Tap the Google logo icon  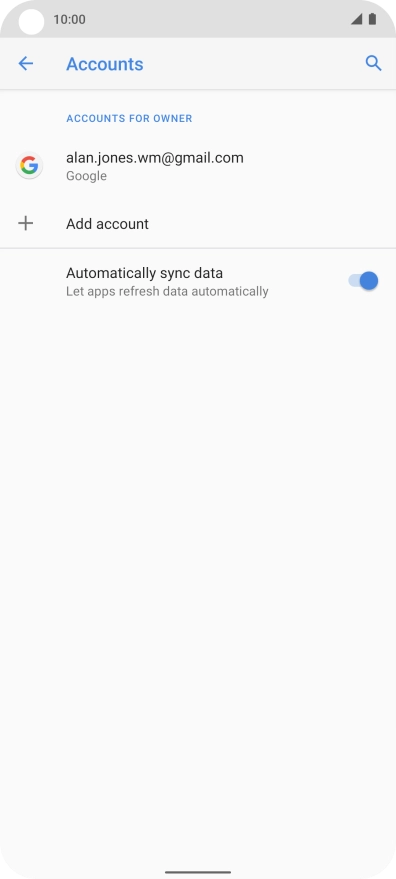(x=29, y=166)
